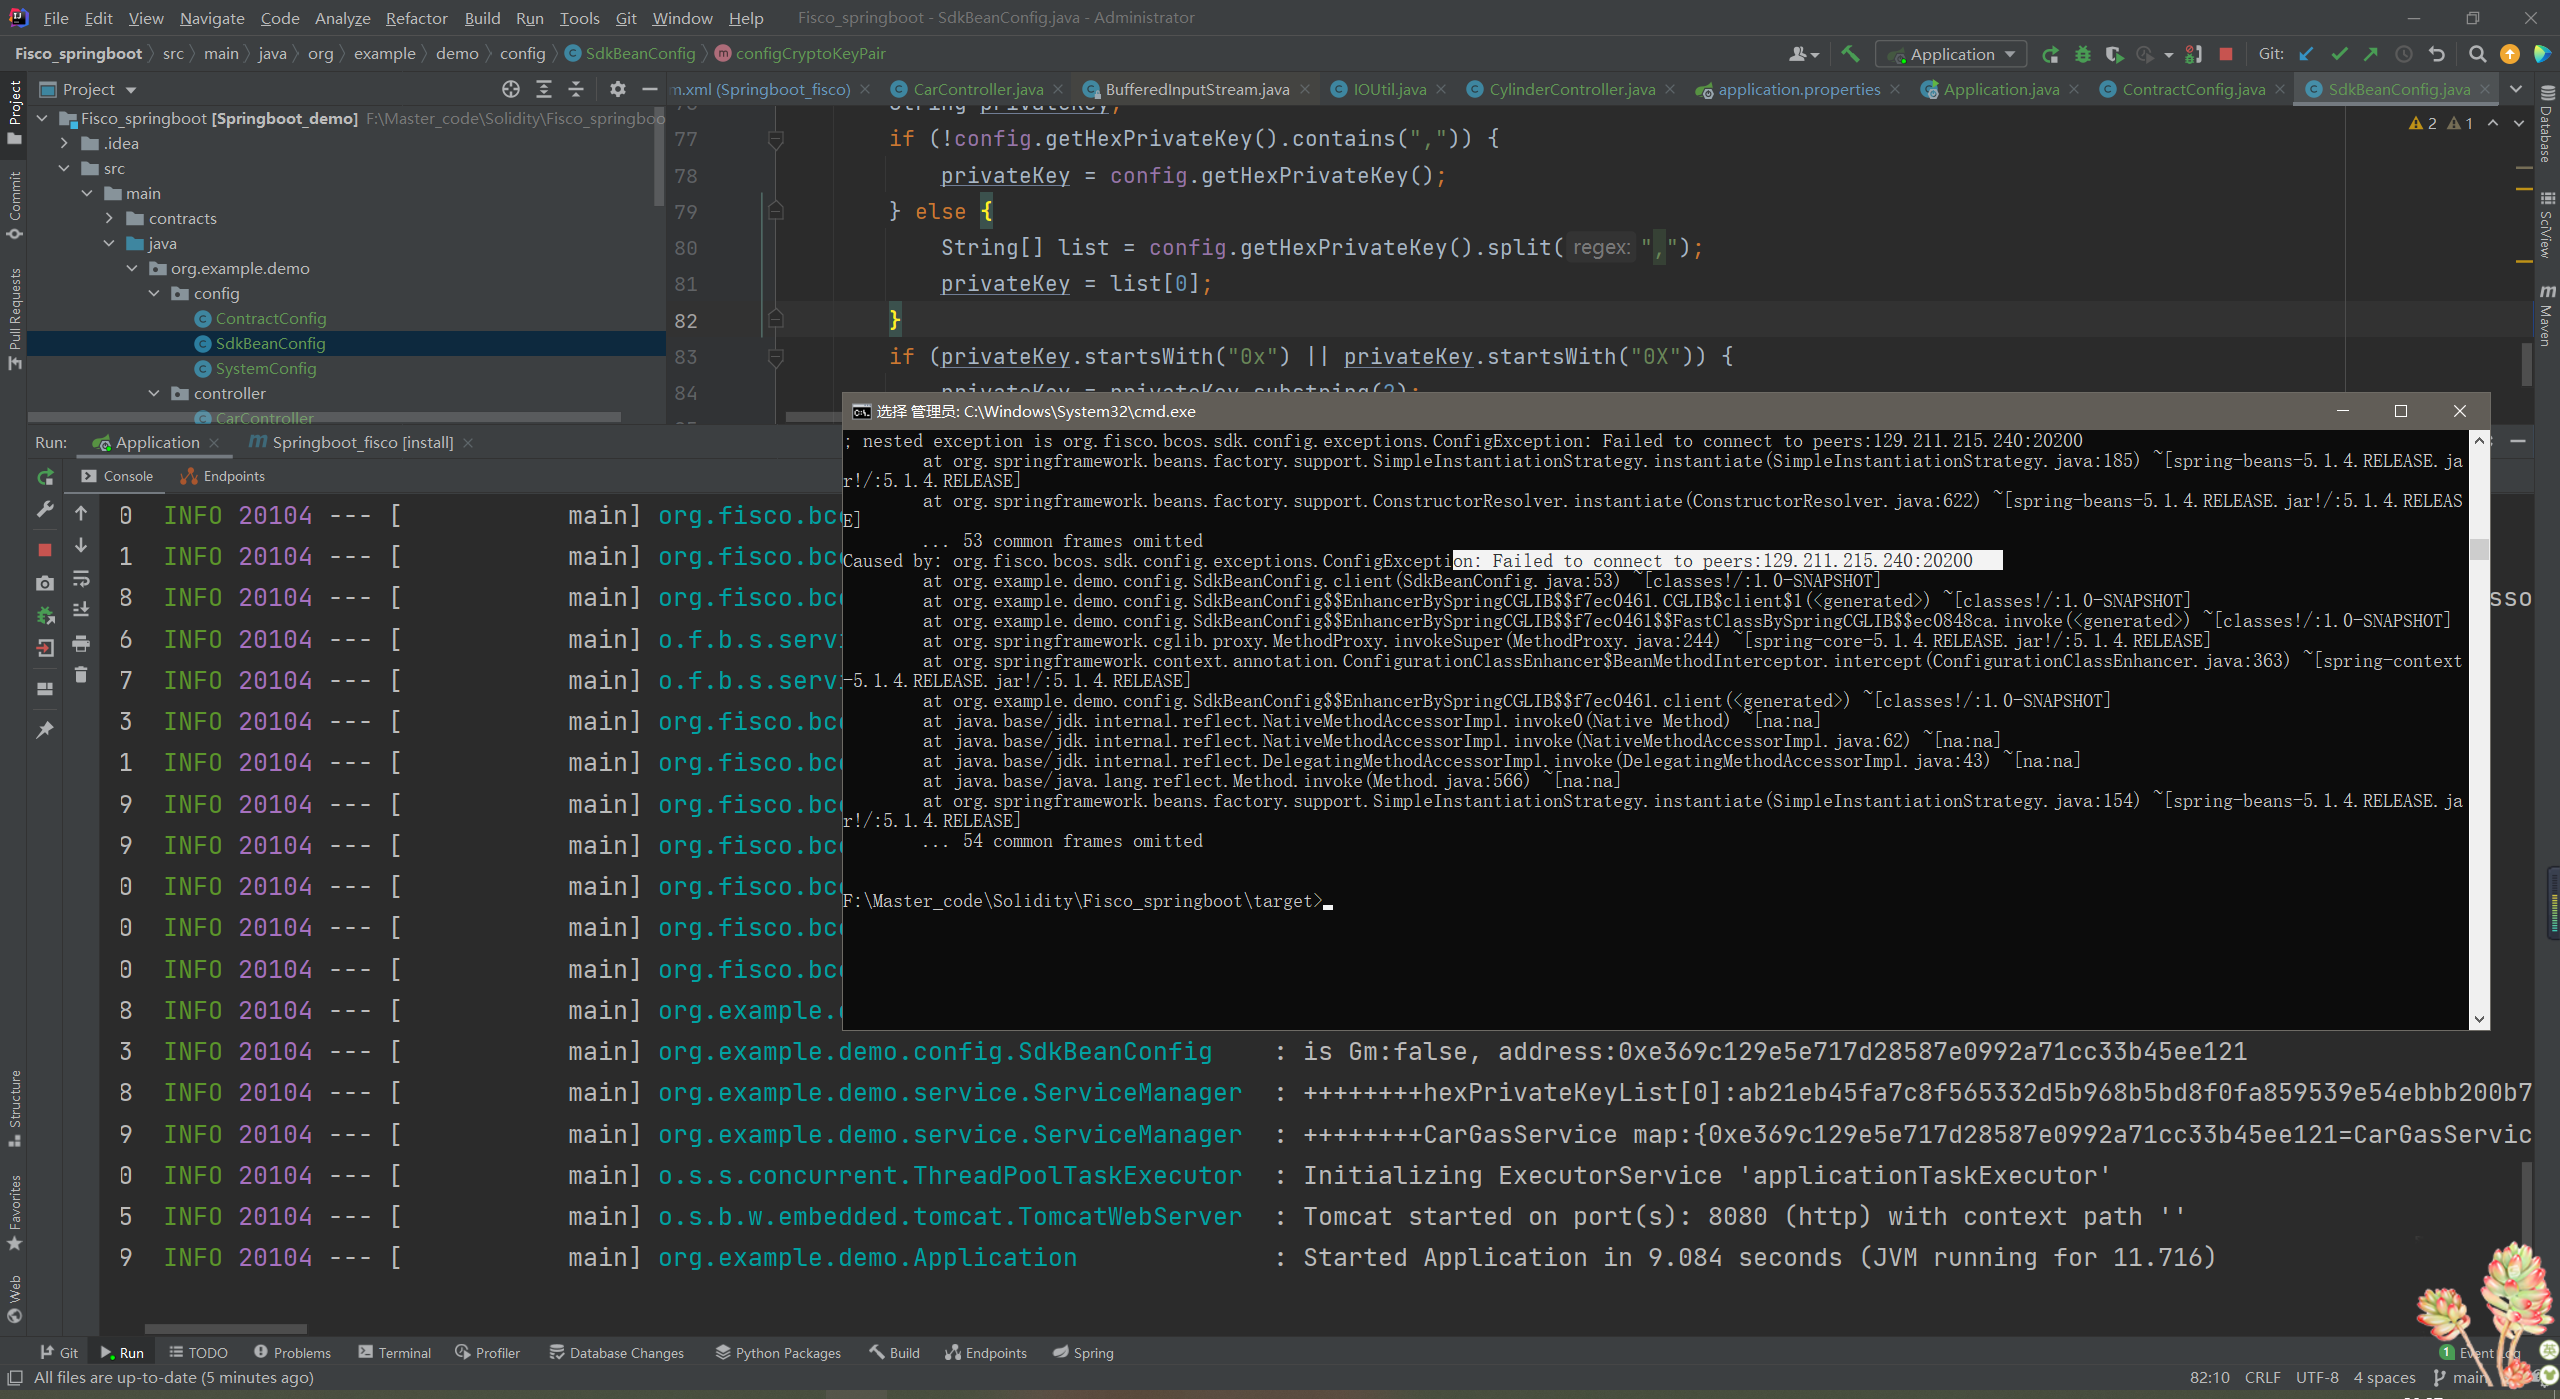This screenshot has height=1399, width=2560.
Task: Open the Terminal tool window button
Action: click(394, 1352)
